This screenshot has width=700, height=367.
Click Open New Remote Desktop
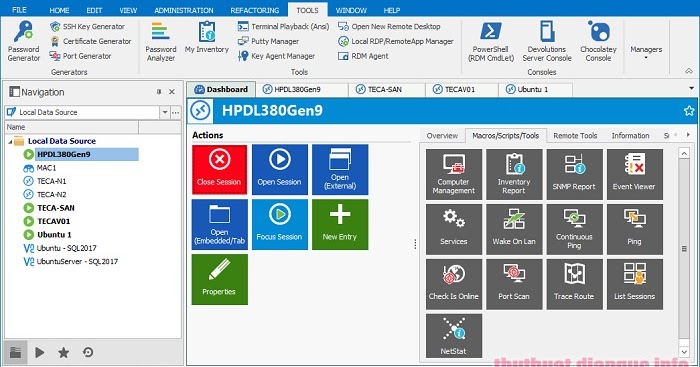(x=389, y=26)
